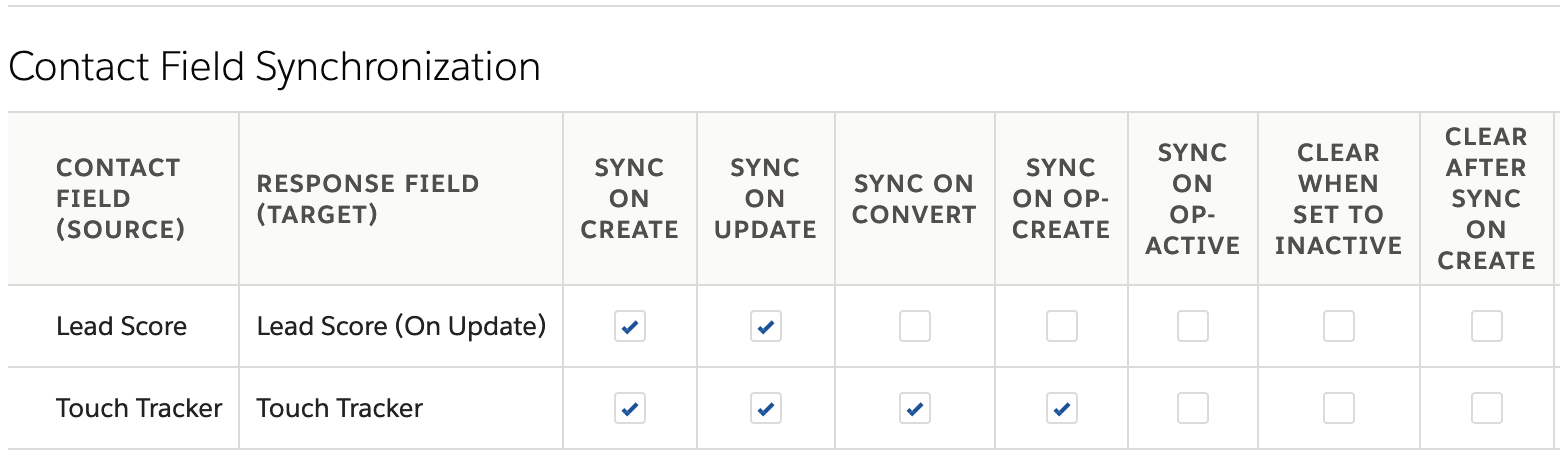Uncheck Sync On Create for Touch Tracker

(630, 408)
